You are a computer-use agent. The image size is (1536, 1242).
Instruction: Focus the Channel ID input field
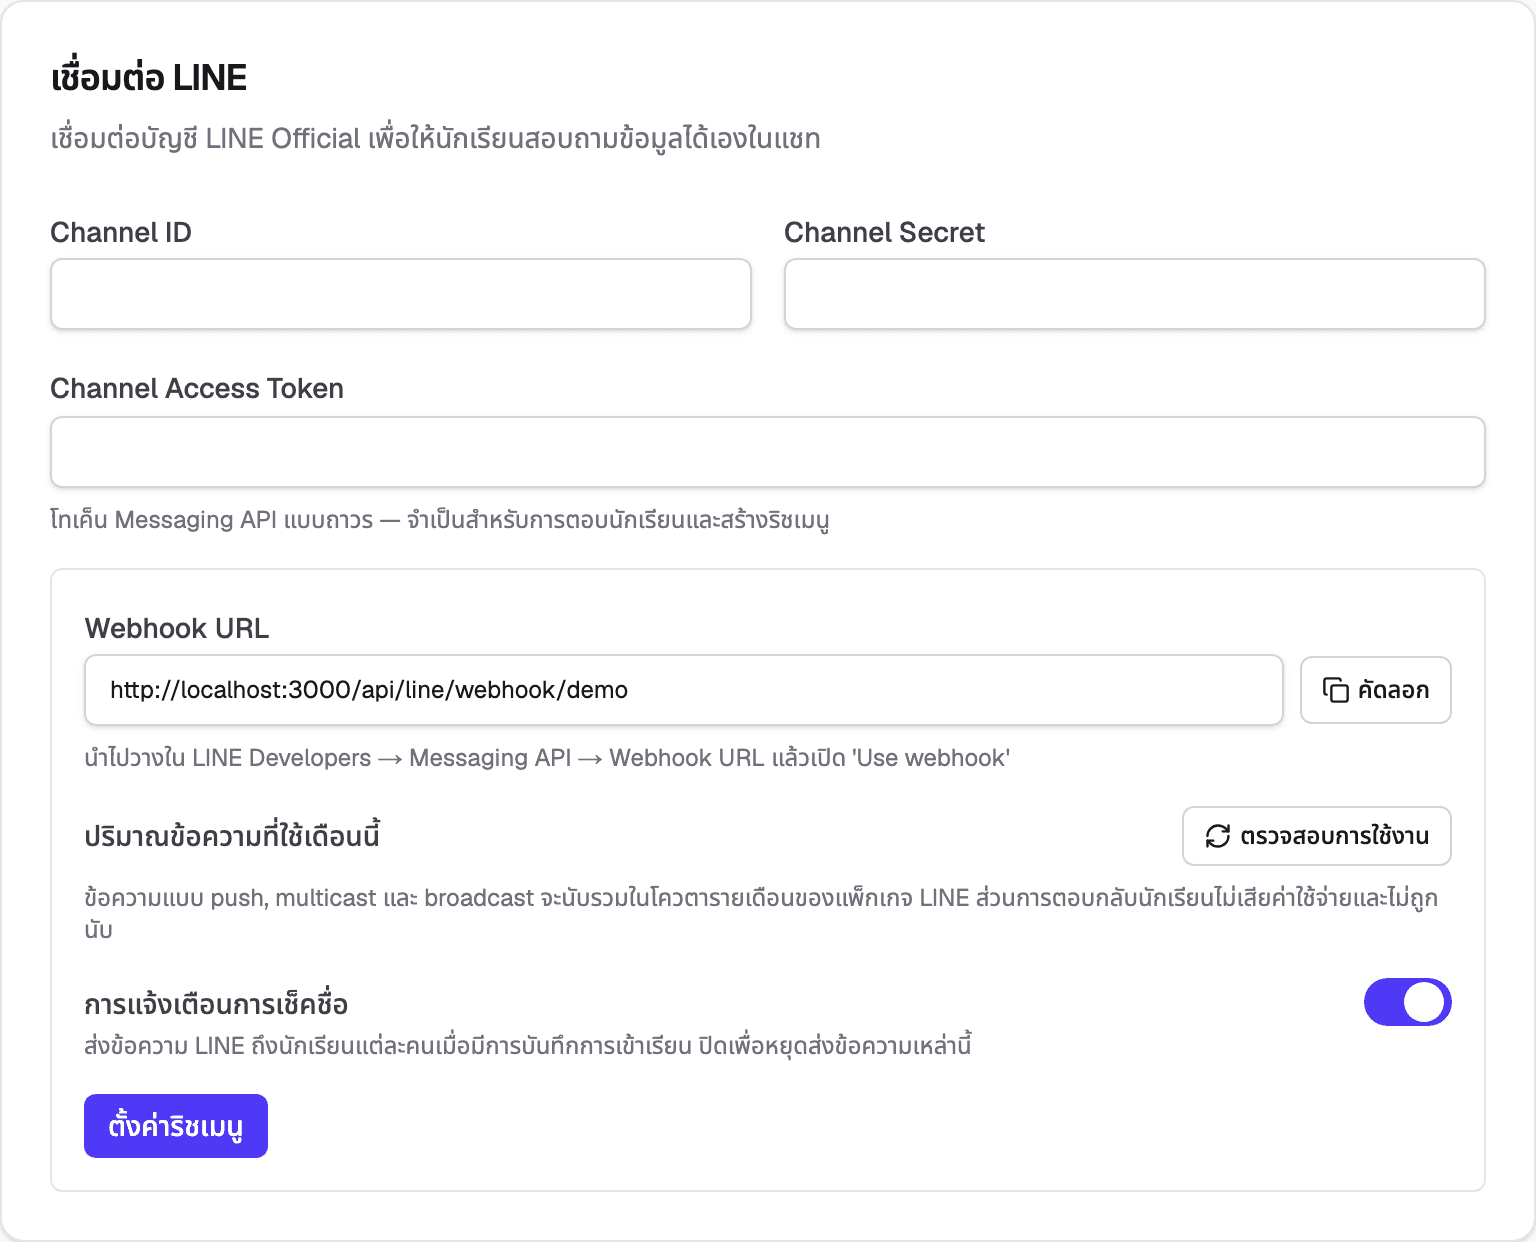click(x=401, y=294)
